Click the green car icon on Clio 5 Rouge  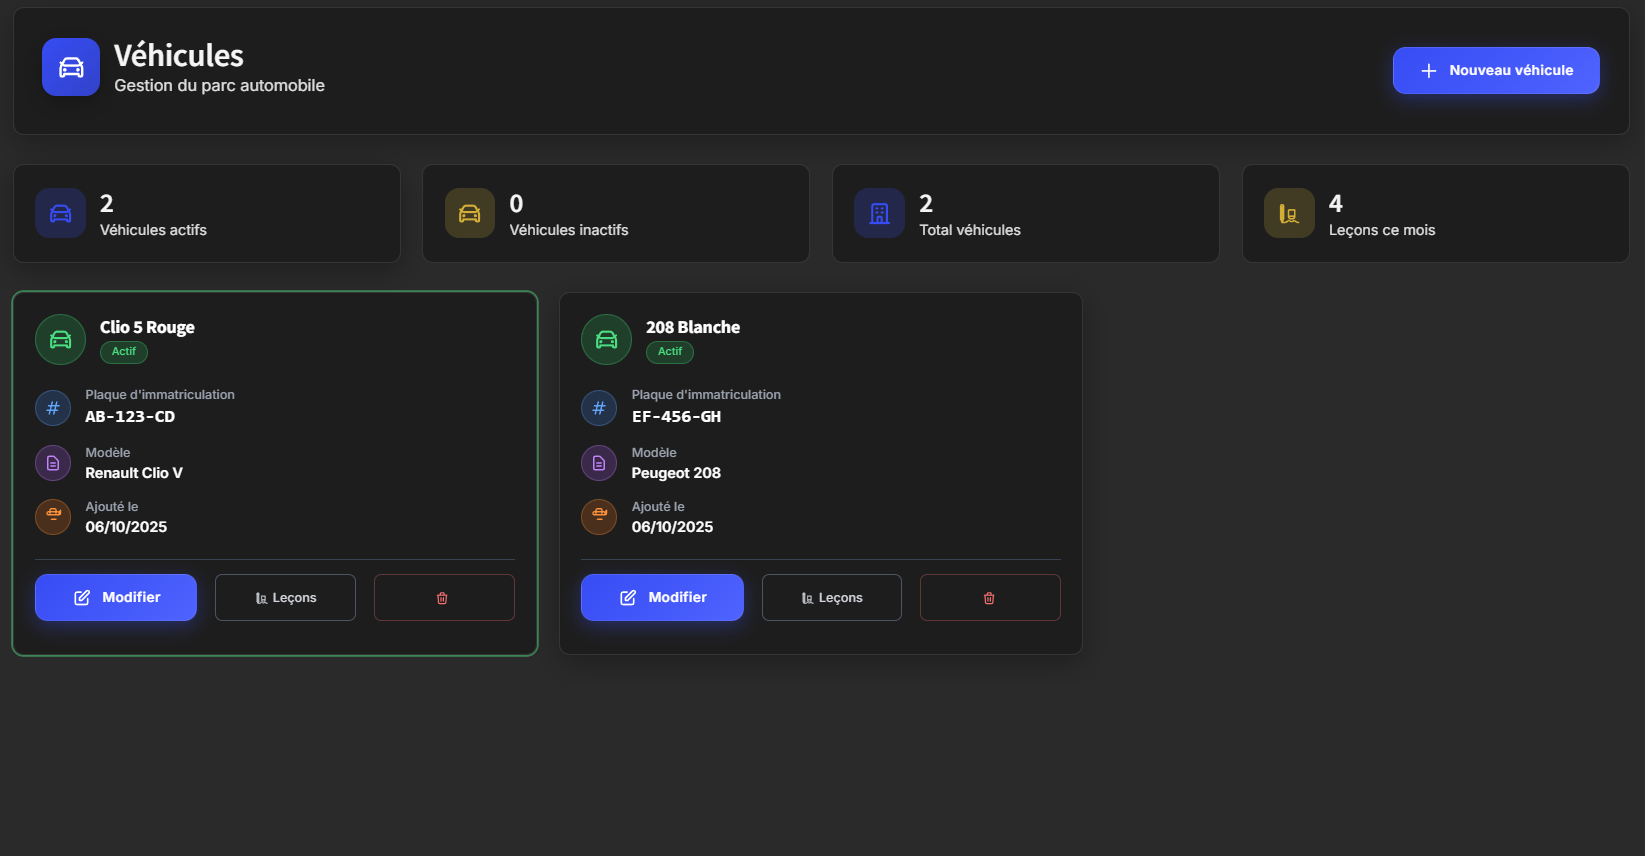click(61, 340)
